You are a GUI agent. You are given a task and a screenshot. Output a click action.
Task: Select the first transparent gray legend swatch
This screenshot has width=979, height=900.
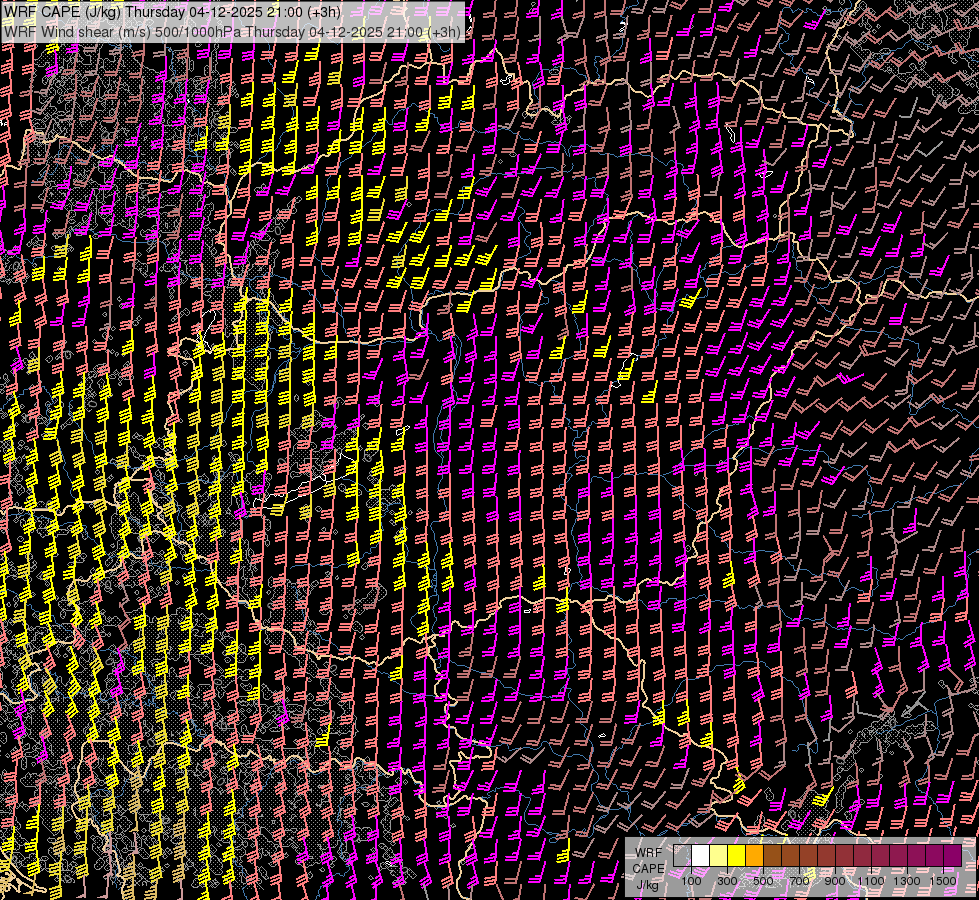[x=682, y=856]
